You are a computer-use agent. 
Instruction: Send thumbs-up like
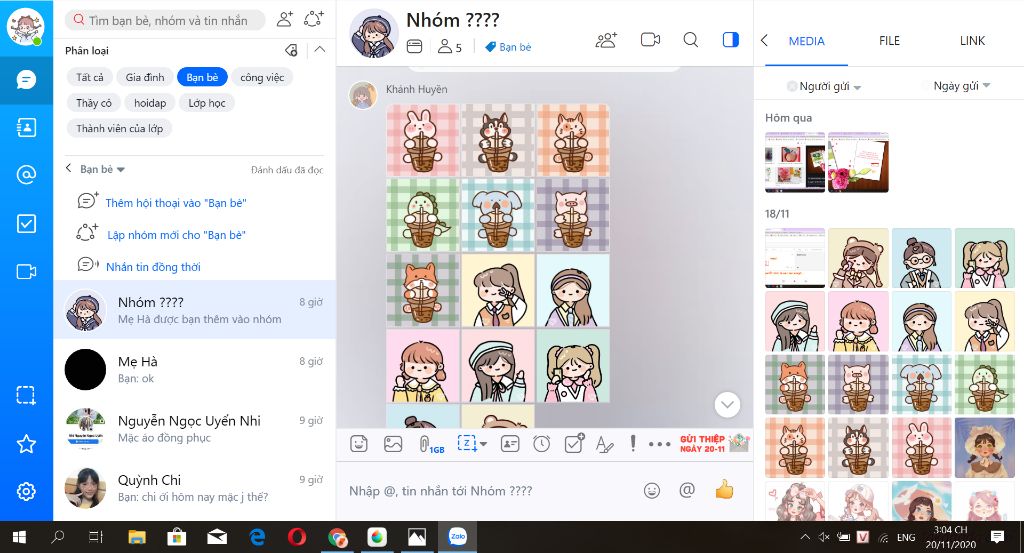[724, 489]
